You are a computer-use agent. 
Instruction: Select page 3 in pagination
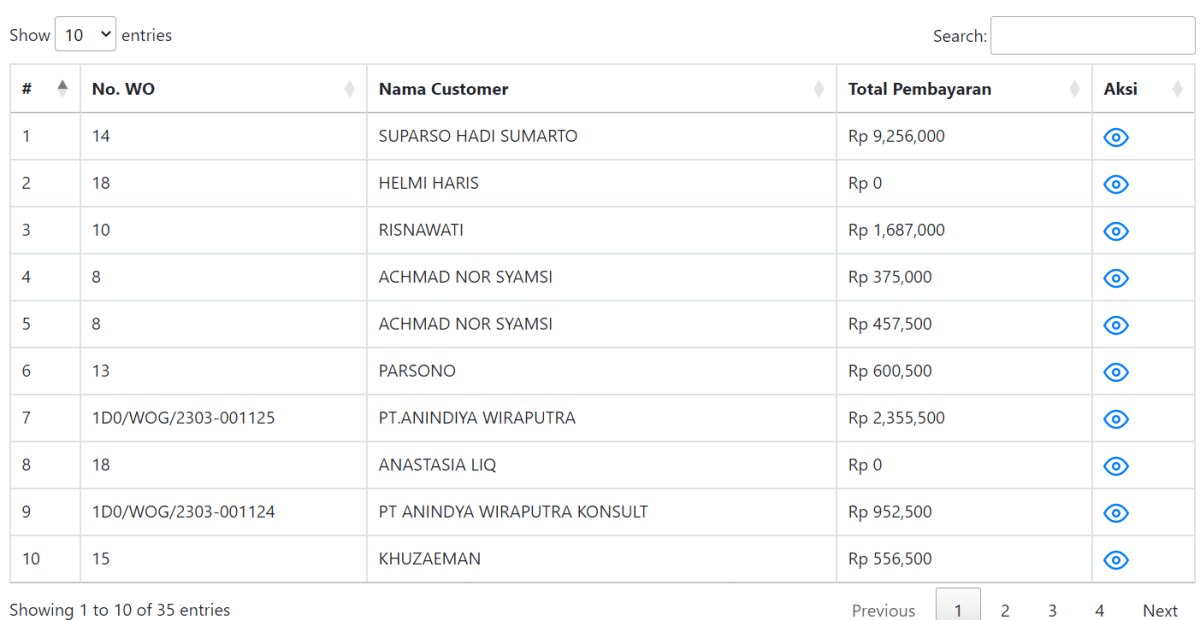[1052, 610]
